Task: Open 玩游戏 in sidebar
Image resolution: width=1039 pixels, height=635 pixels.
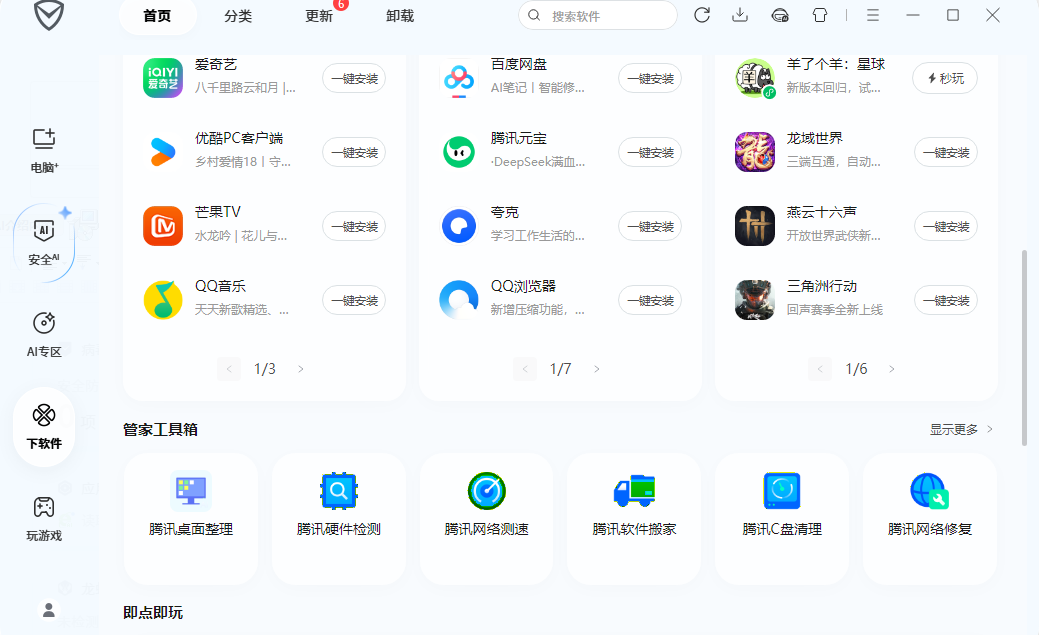Action: pos(44,519)
